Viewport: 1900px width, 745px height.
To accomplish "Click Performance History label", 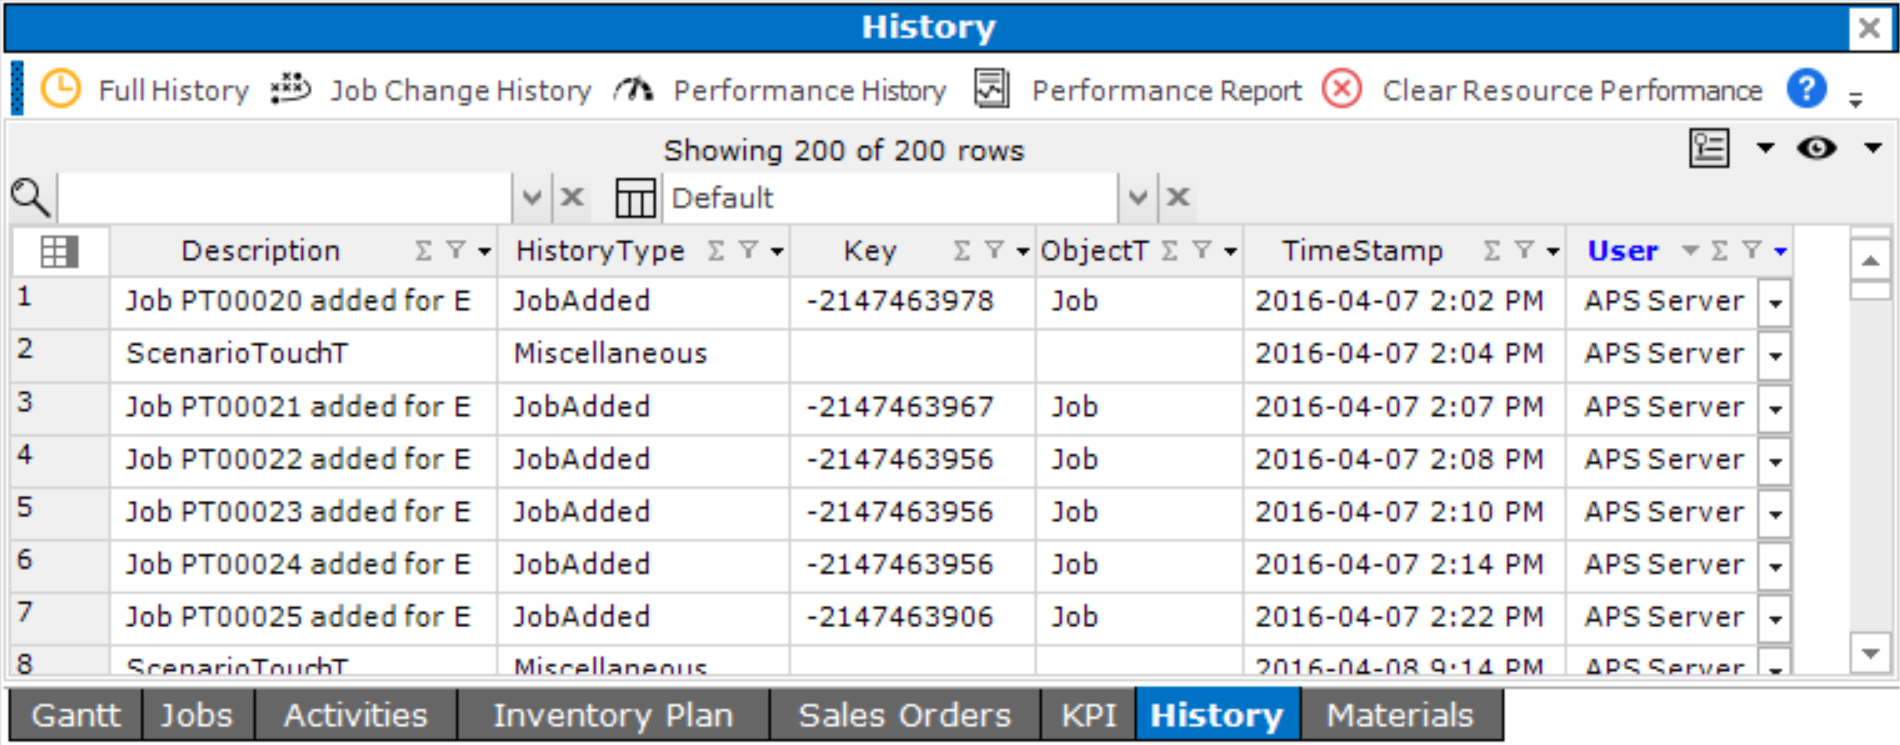I will tap(810, 91).
